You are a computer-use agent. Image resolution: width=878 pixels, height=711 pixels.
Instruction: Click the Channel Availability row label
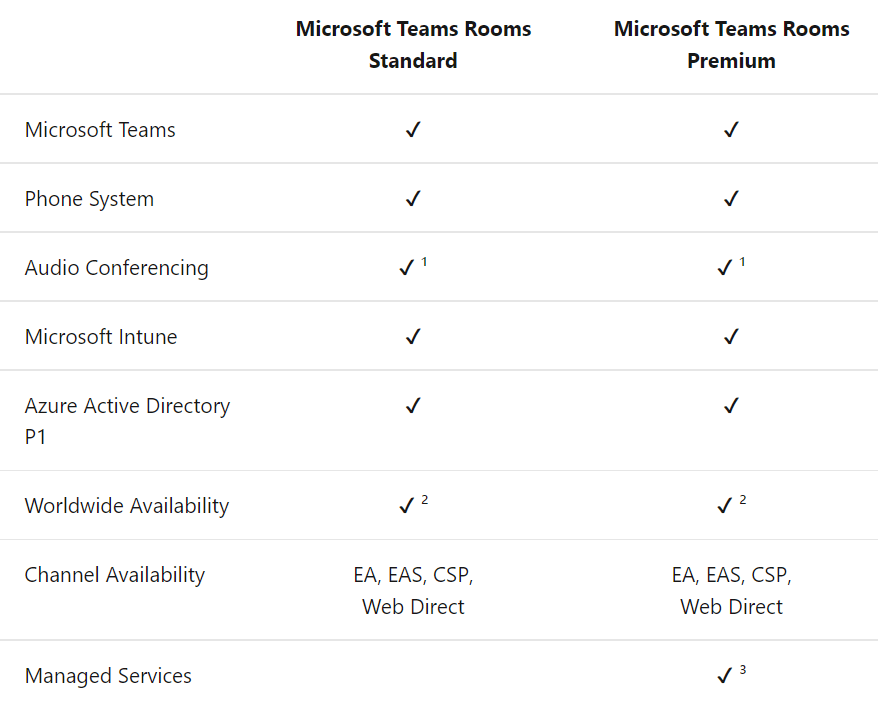114,575
